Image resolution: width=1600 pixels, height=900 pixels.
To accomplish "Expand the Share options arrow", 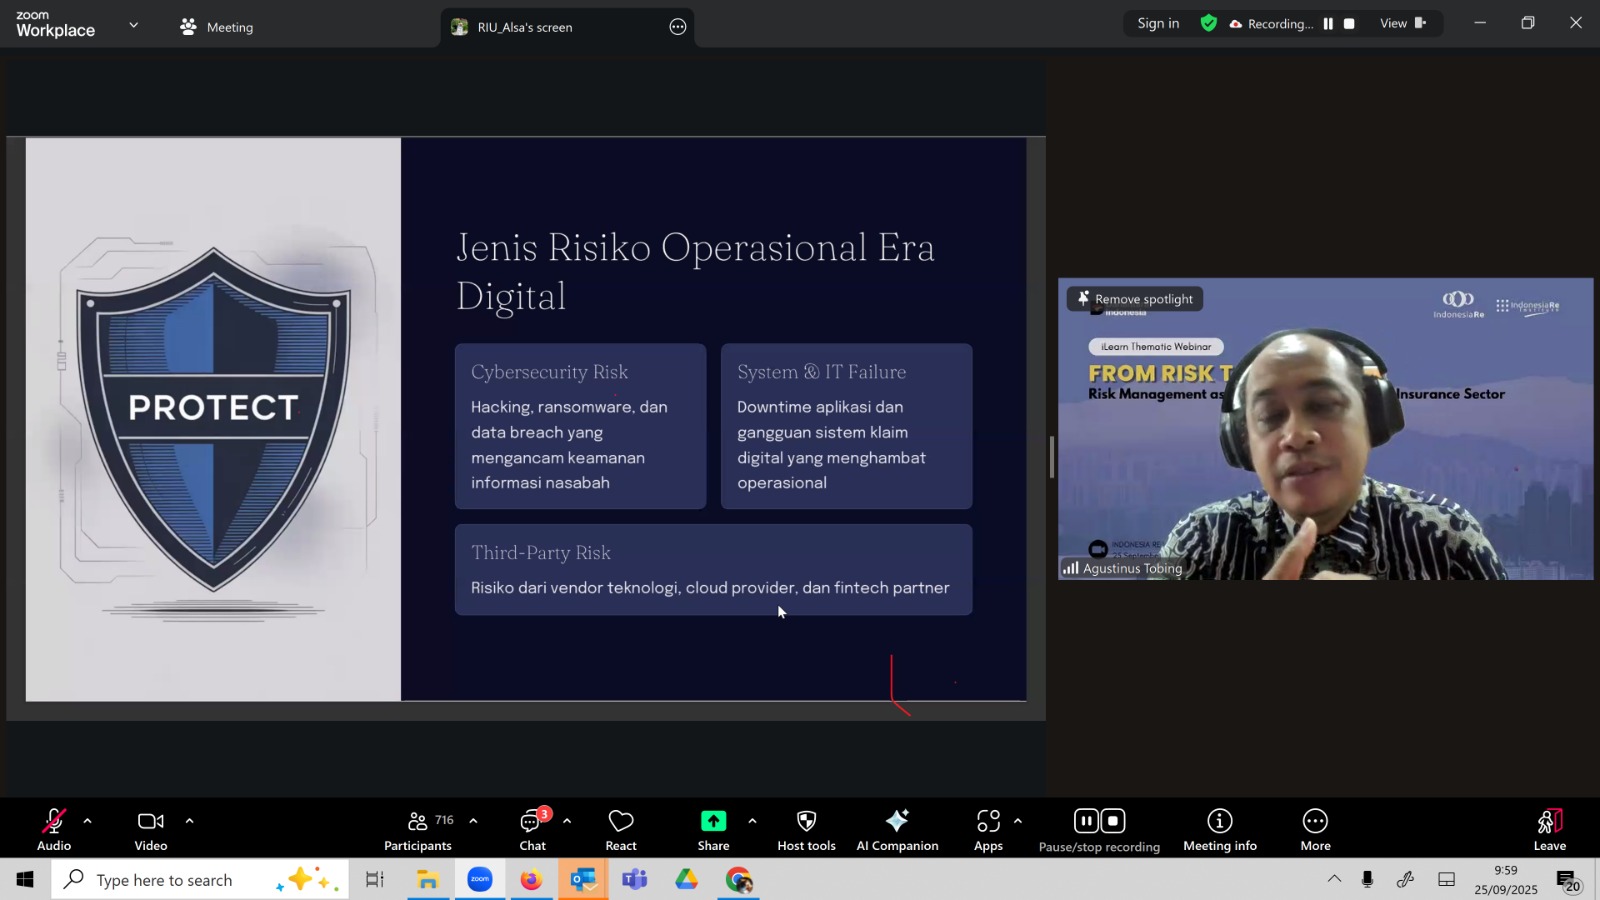I will click(x=752, y=821).
